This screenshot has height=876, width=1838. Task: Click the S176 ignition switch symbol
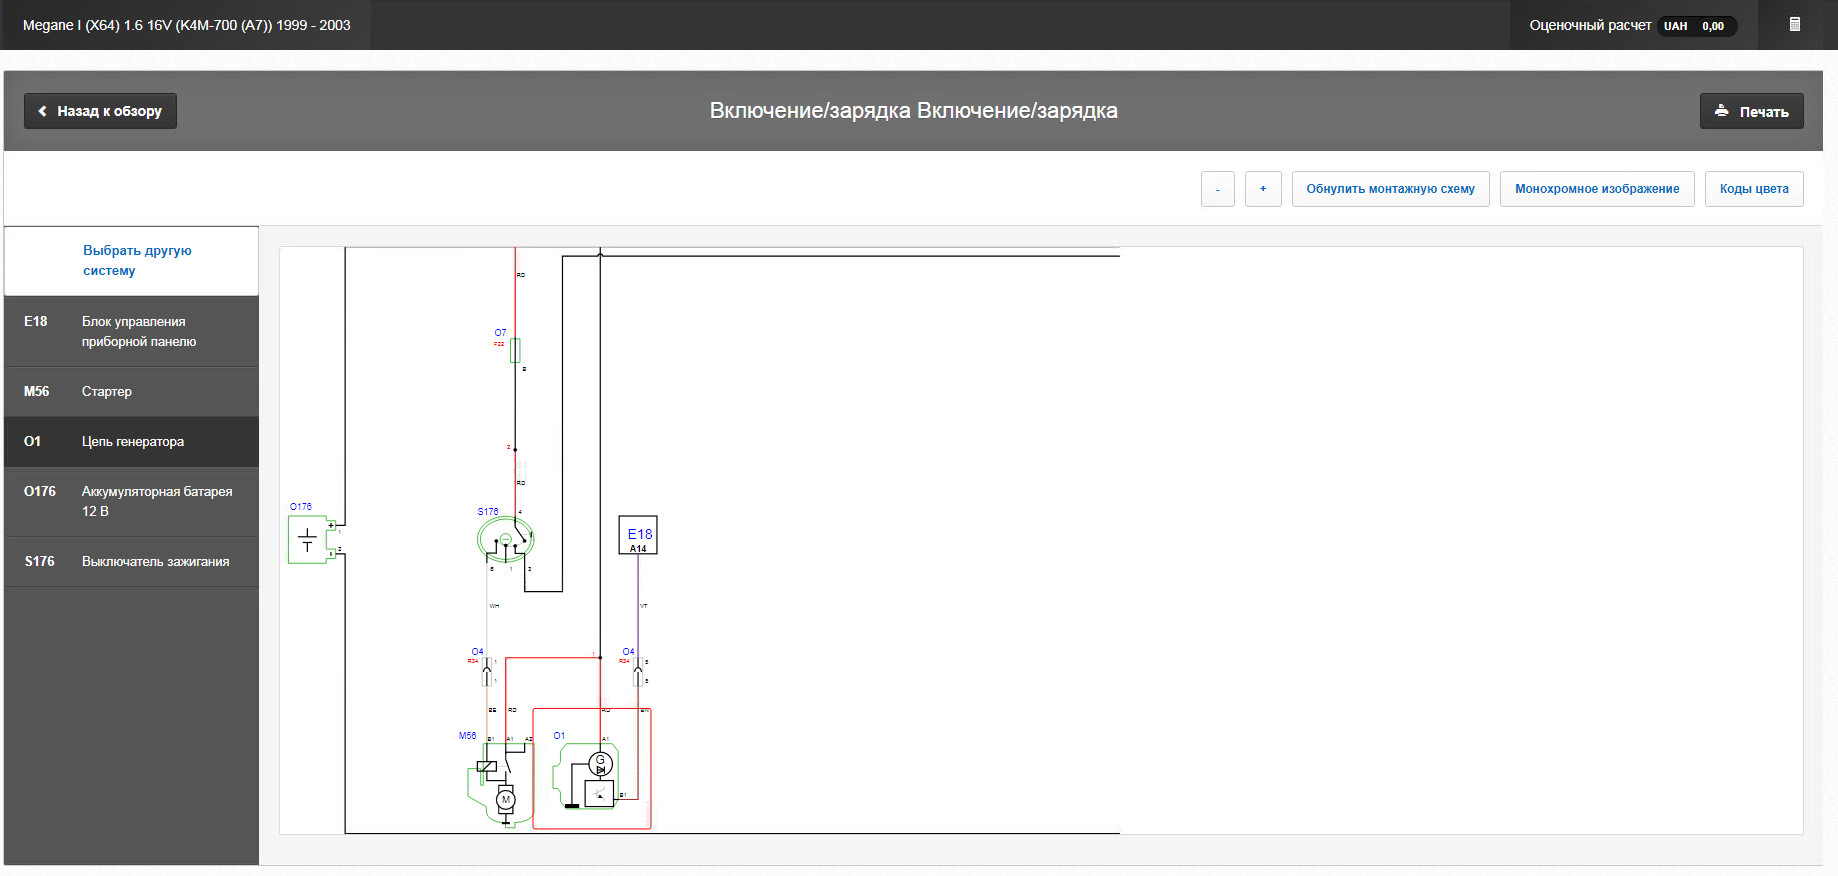pyautogui.click(x=506, y=540)
